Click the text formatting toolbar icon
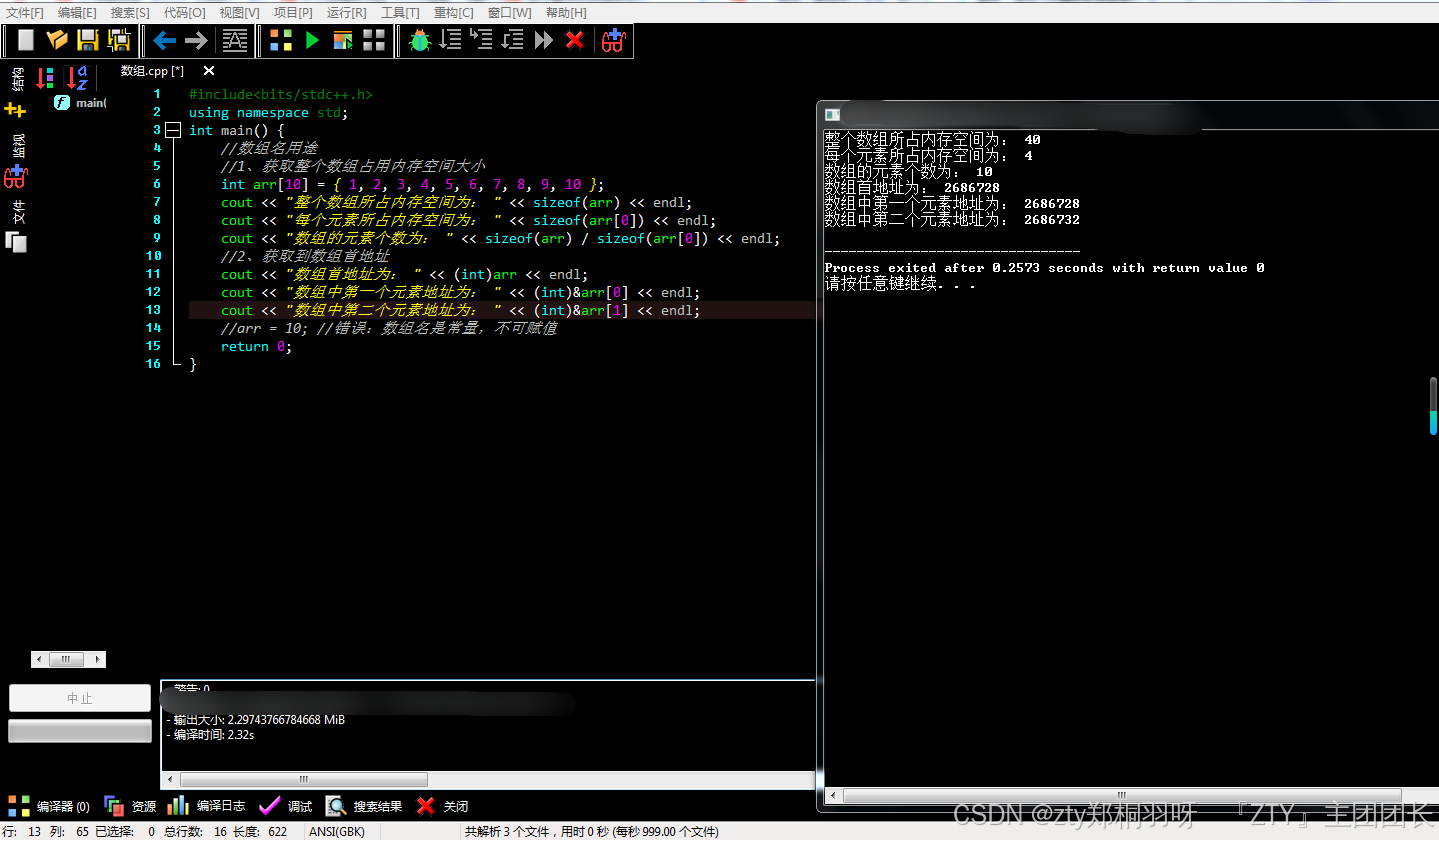This screenshot has height=841, width=1439. 234,40
